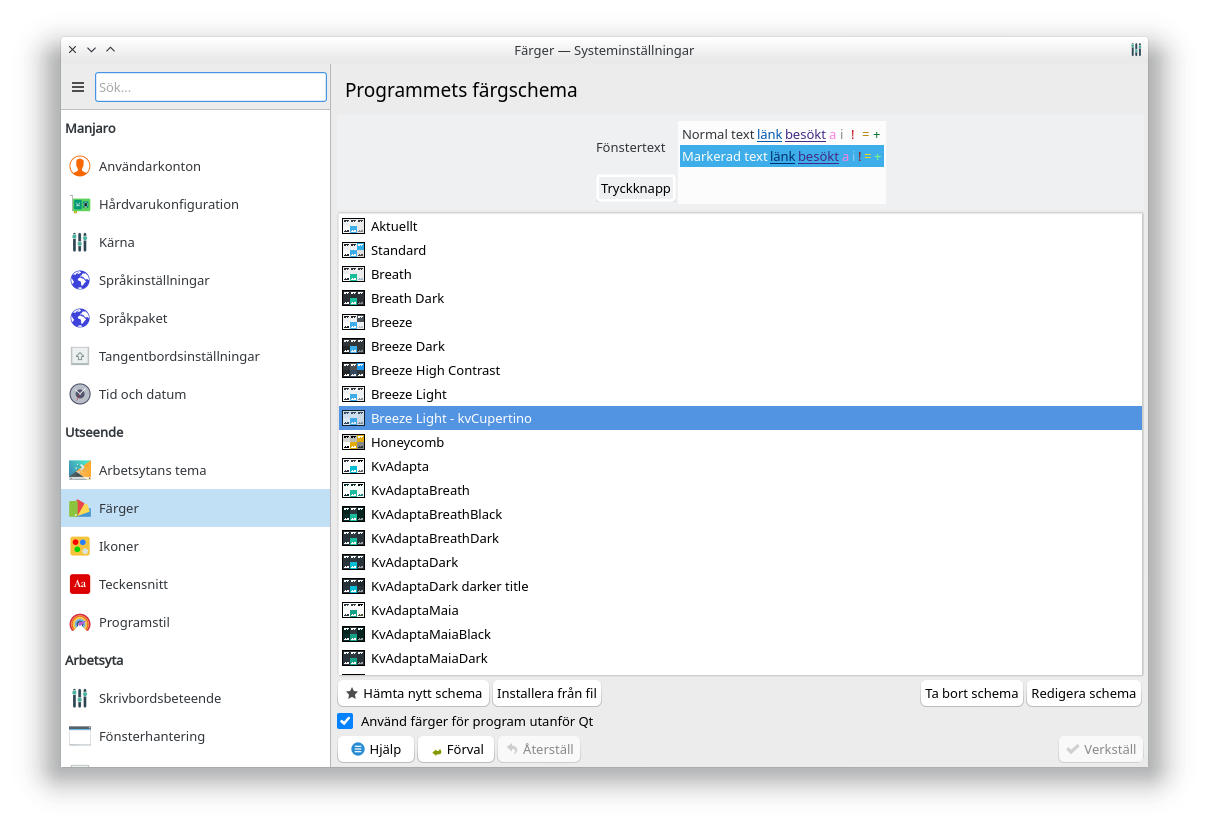
Task: Select the Breeze Light color scheme
Action: click(740, 394)
